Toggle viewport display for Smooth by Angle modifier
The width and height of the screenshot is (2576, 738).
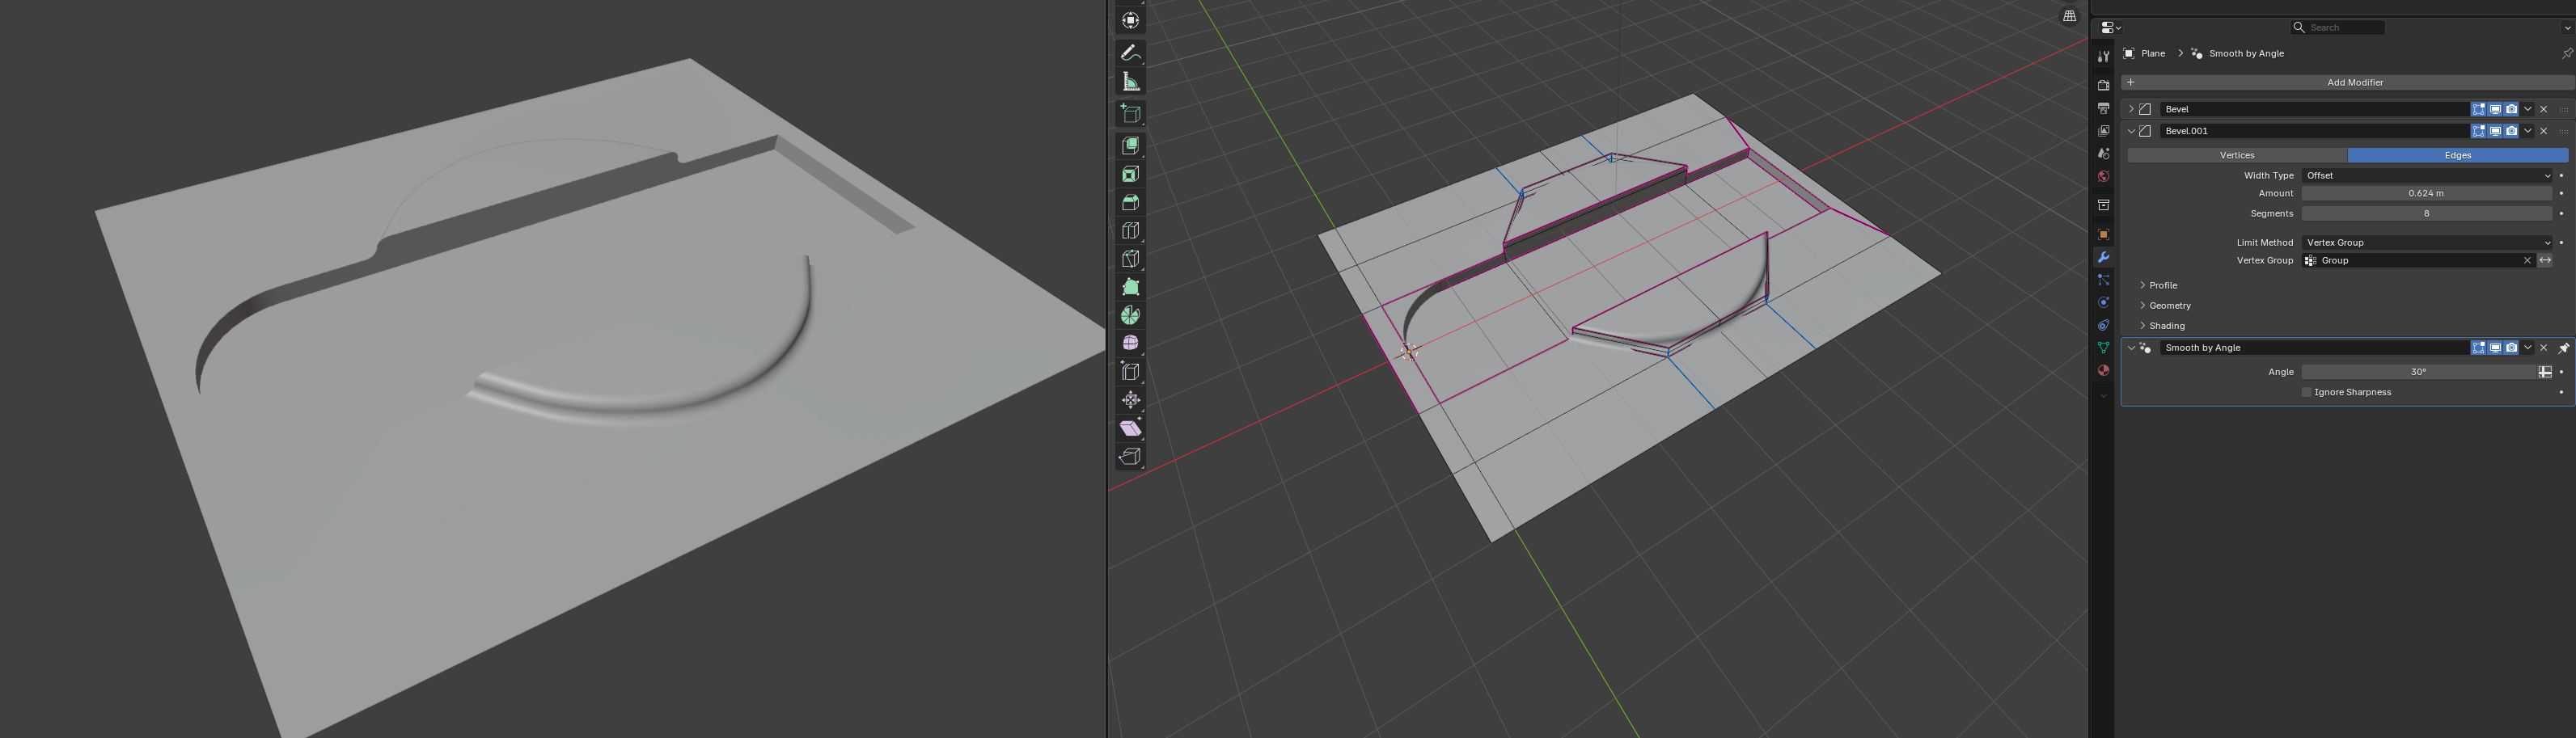pos(2495,348)
